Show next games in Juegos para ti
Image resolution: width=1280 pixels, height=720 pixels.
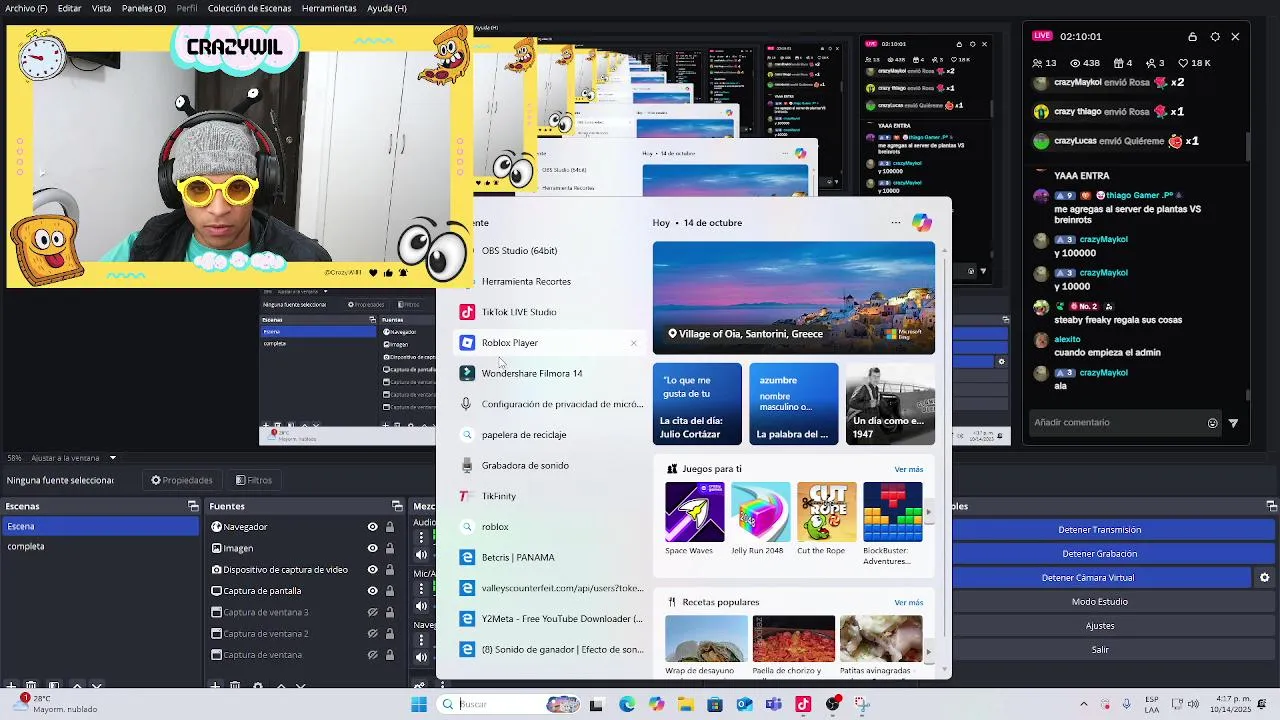(x=928, y=512)
